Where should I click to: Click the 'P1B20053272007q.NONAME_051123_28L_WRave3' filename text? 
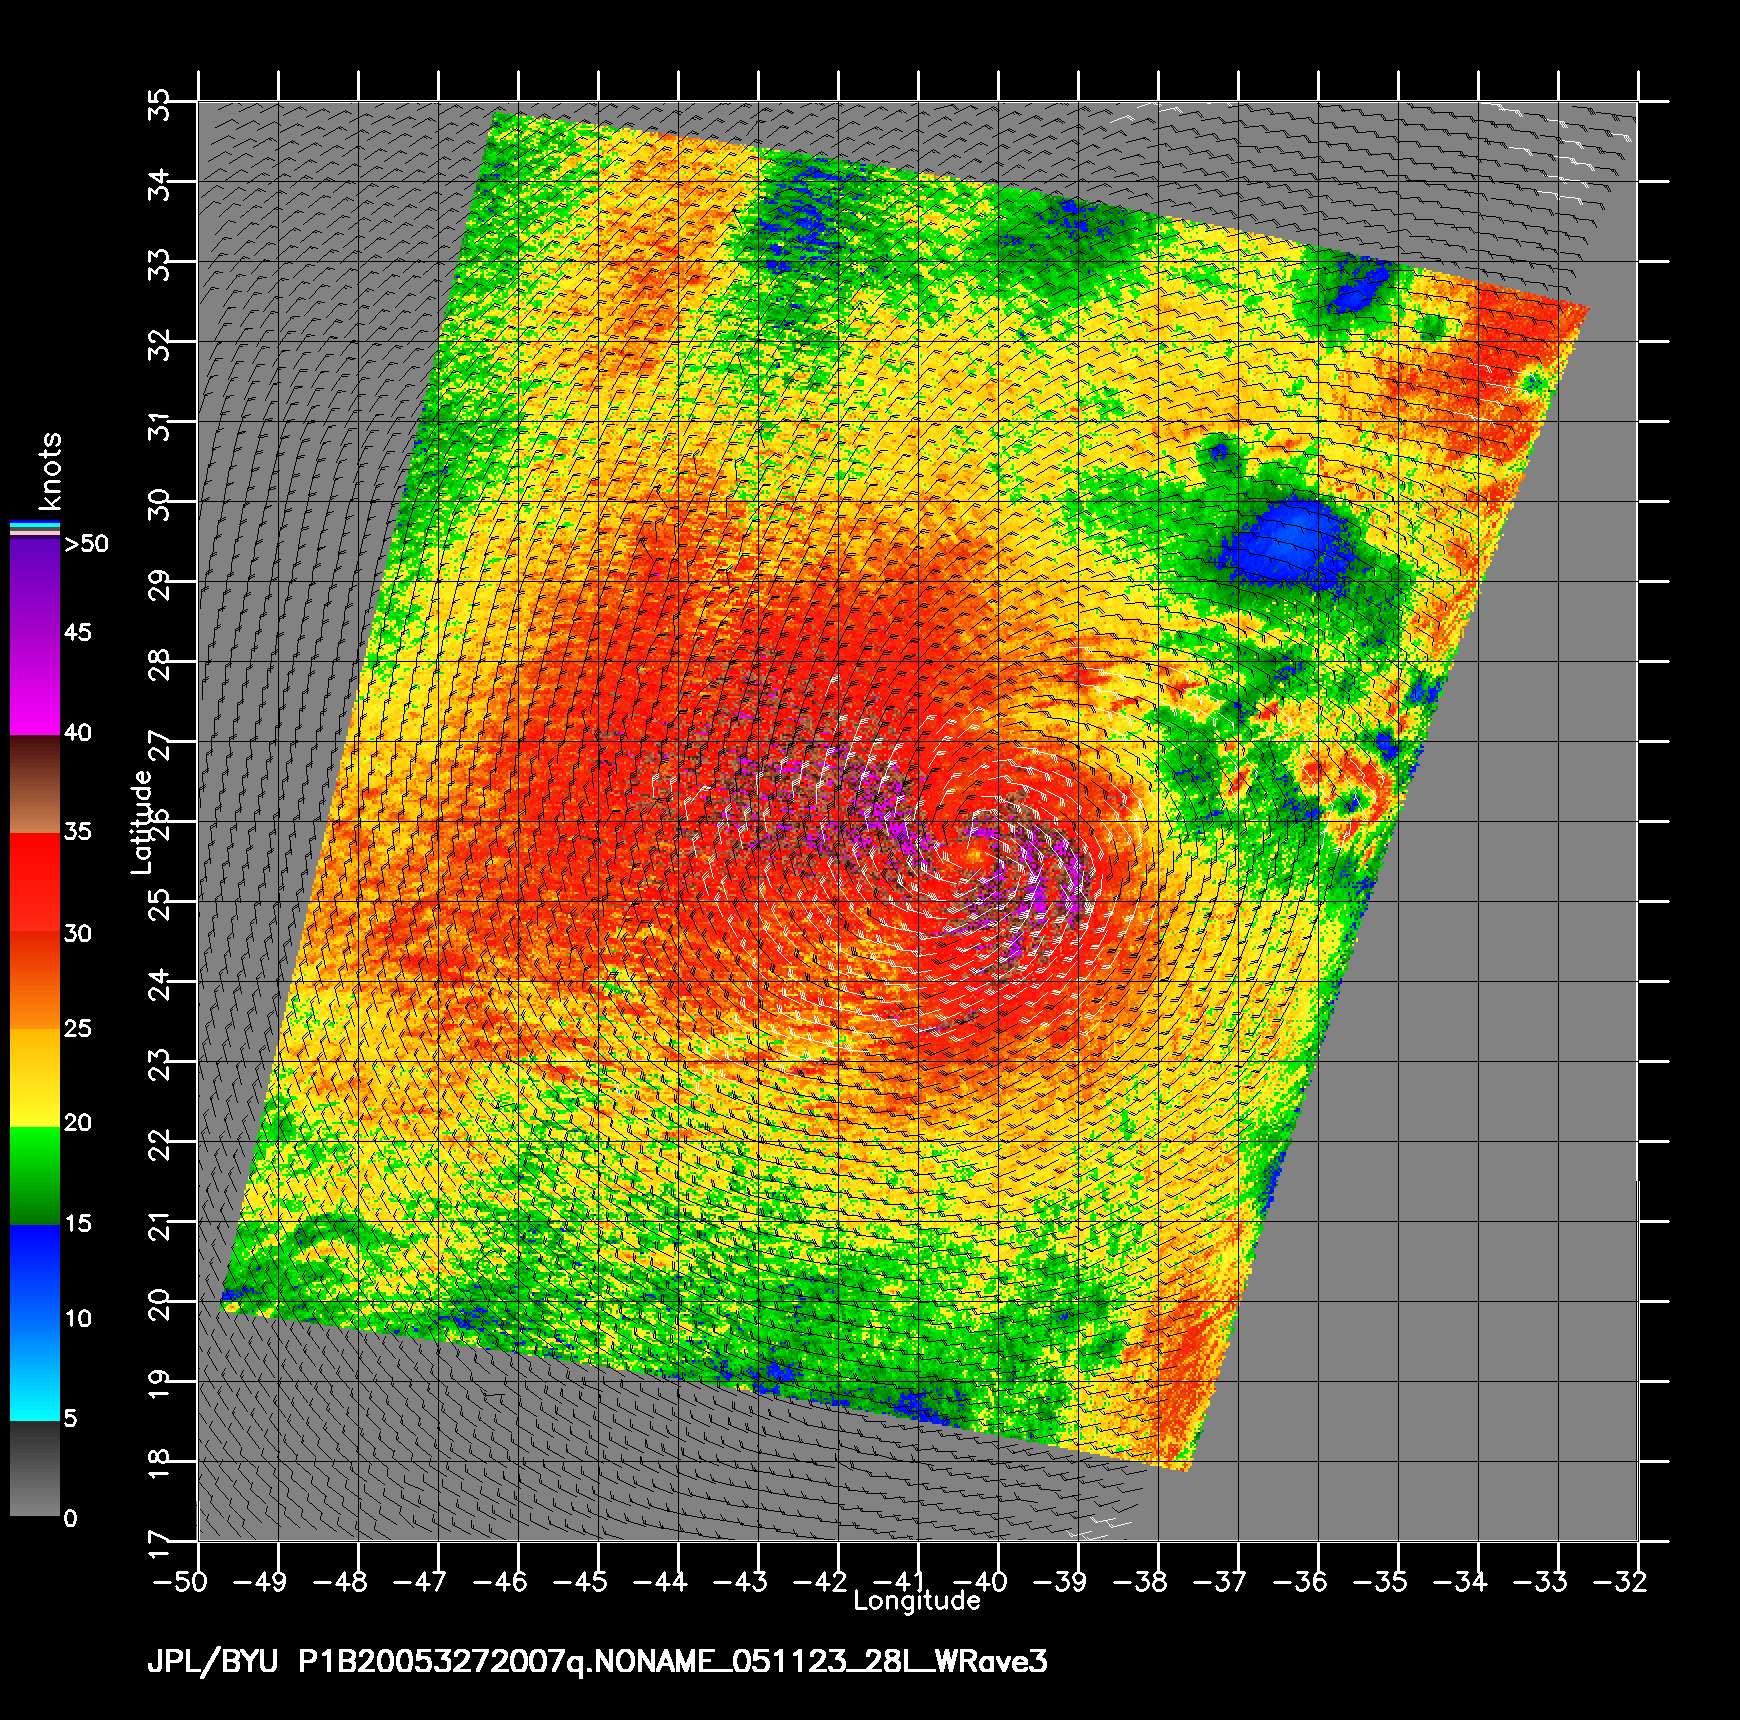click(673, 1662)
